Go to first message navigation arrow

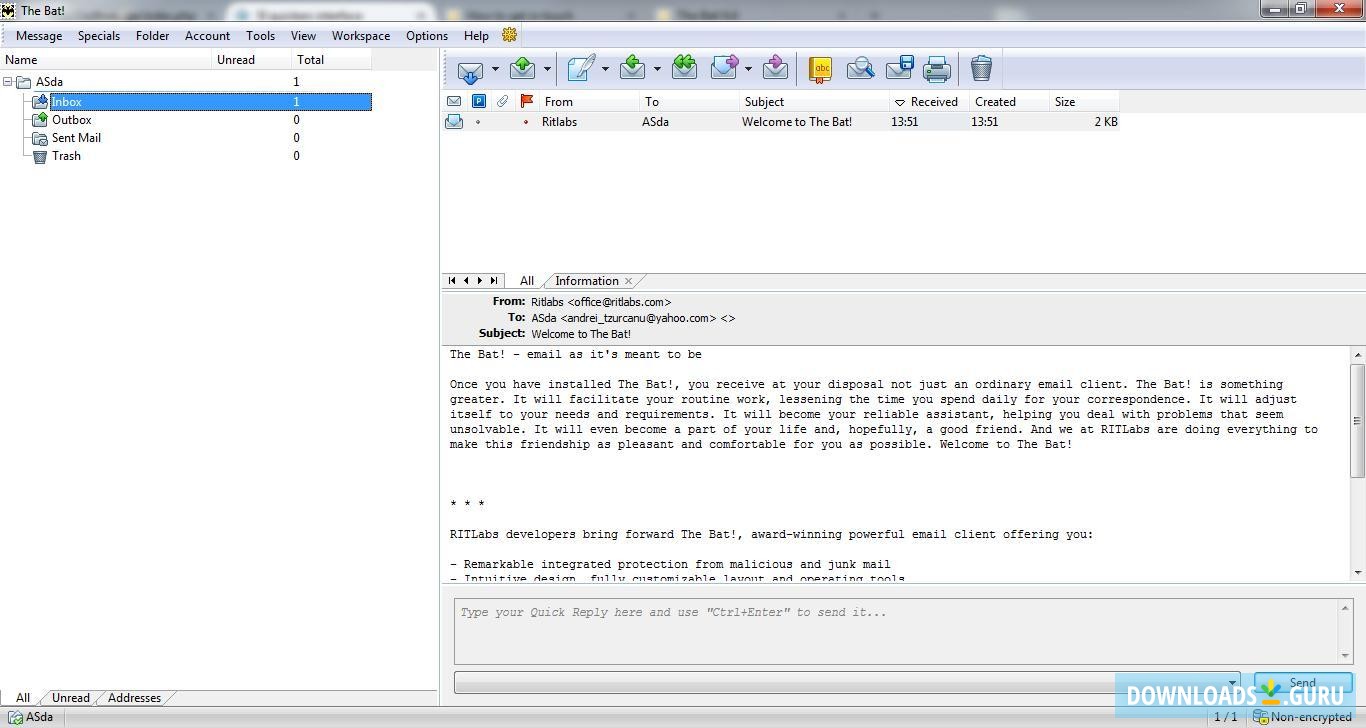pyautogui.click(x=452, y=281)
